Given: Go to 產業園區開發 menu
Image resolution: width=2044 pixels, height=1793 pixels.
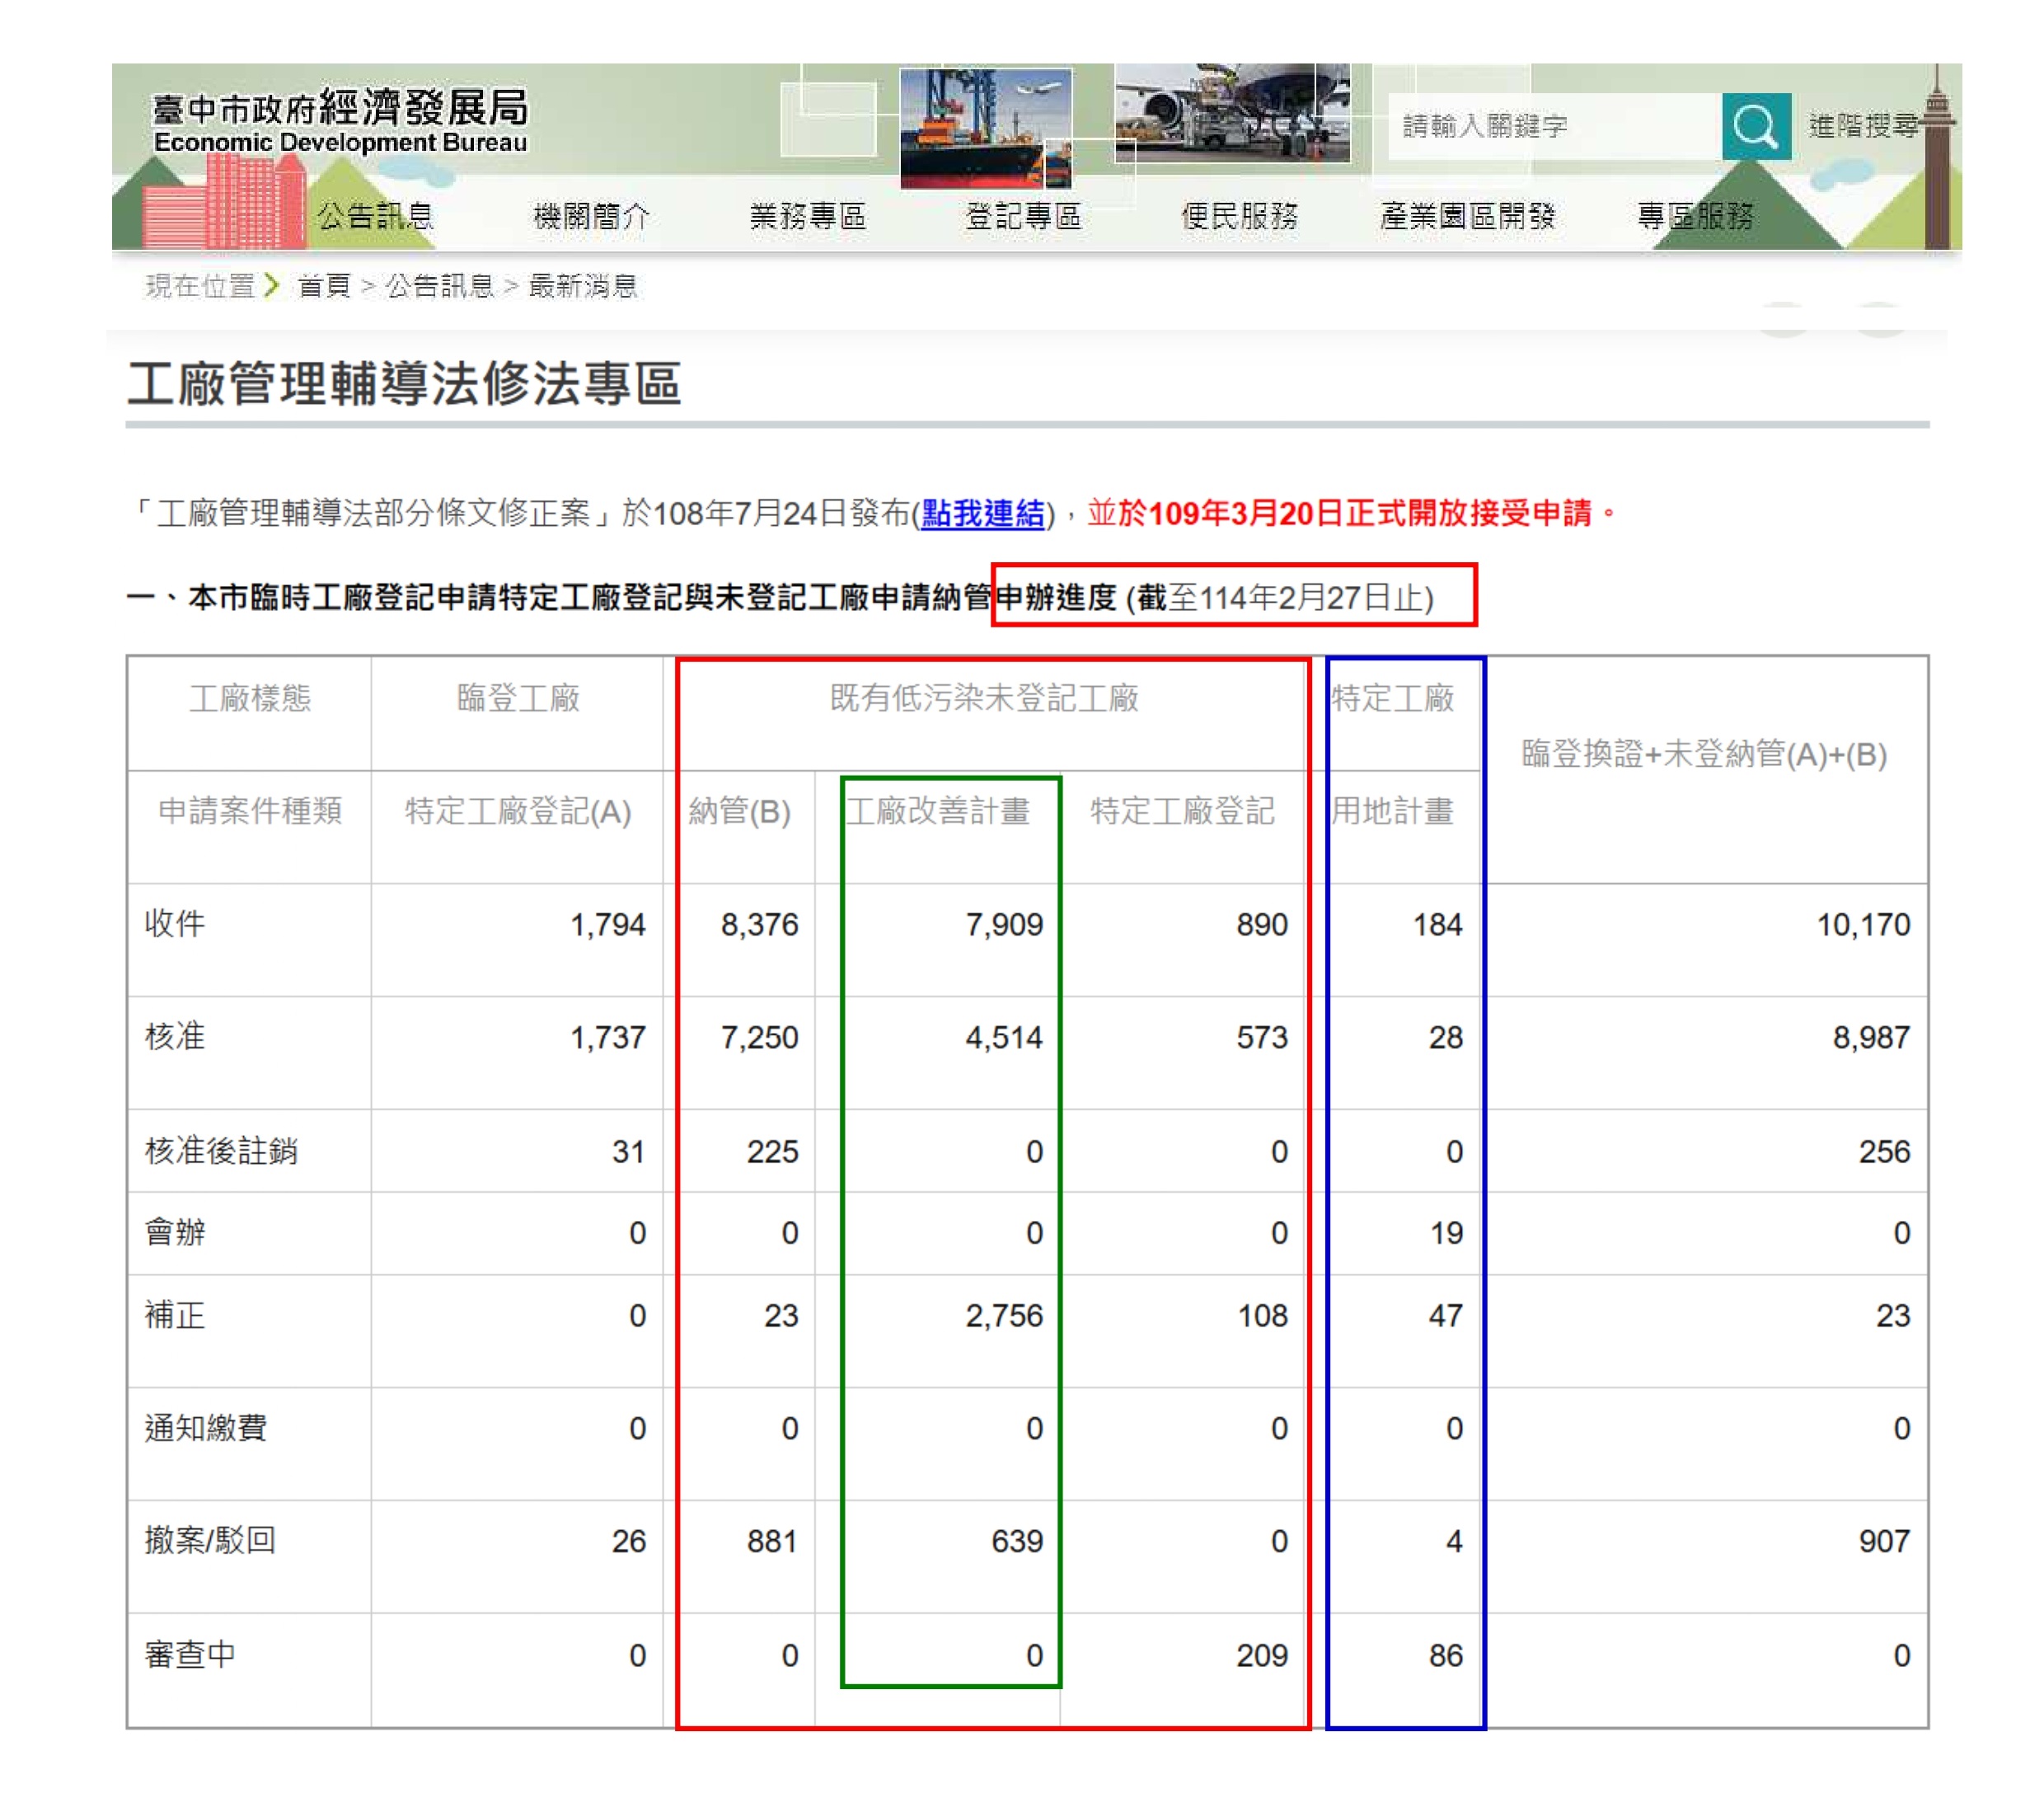Looking at the screenshot, I should (1467, 215).
